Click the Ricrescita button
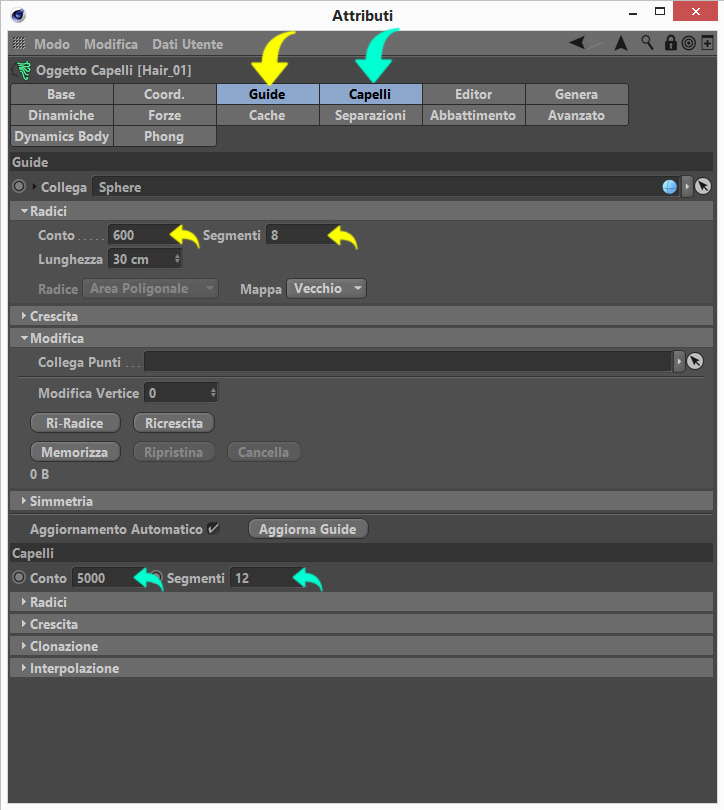 [x=174, y=423]
